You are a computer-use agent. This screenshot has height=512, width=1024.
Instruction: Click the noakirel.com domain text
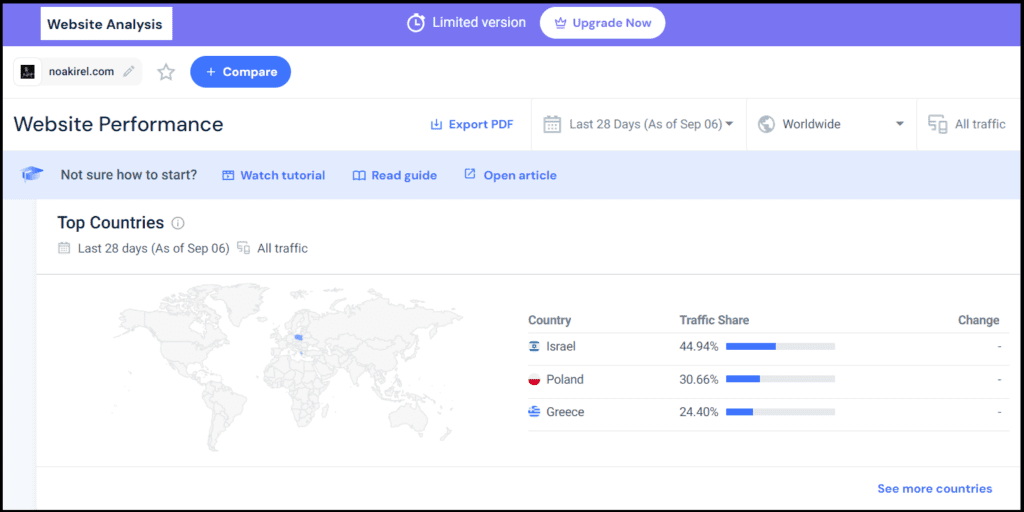point(81,72)
